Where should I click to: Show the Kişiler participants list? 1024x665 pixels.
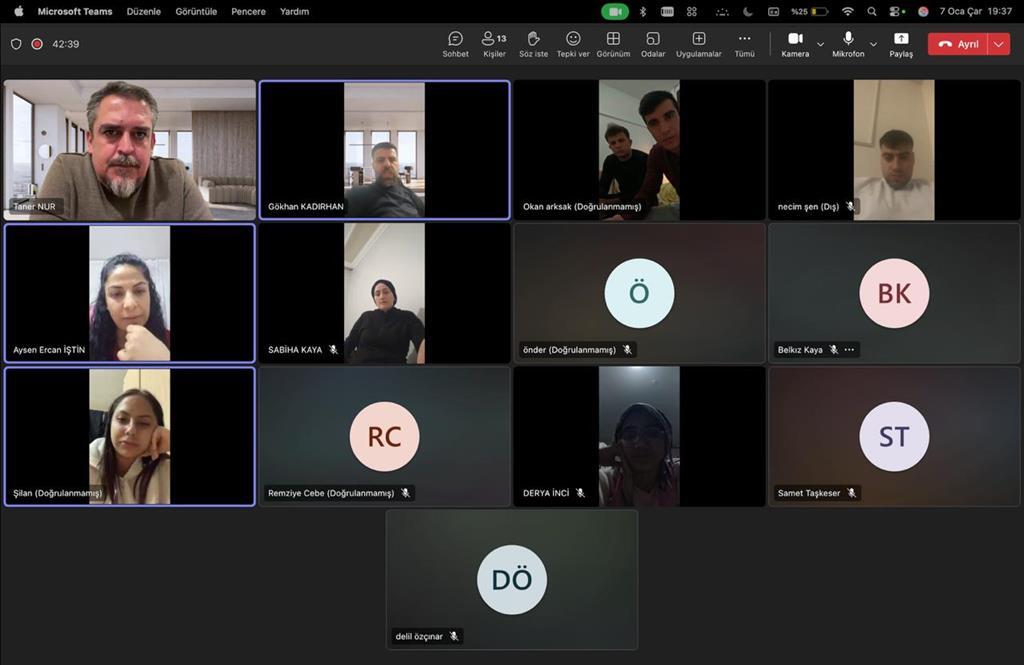coord(494,44)
